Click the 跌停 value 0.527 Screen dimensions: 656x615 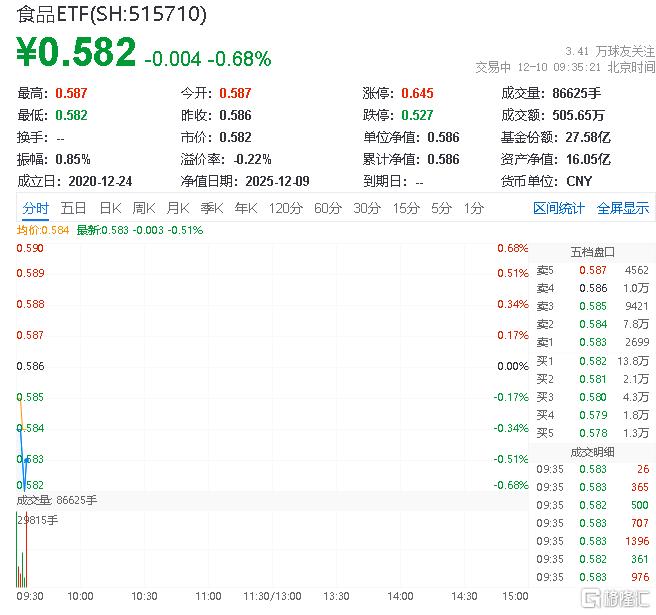[417, 115]
